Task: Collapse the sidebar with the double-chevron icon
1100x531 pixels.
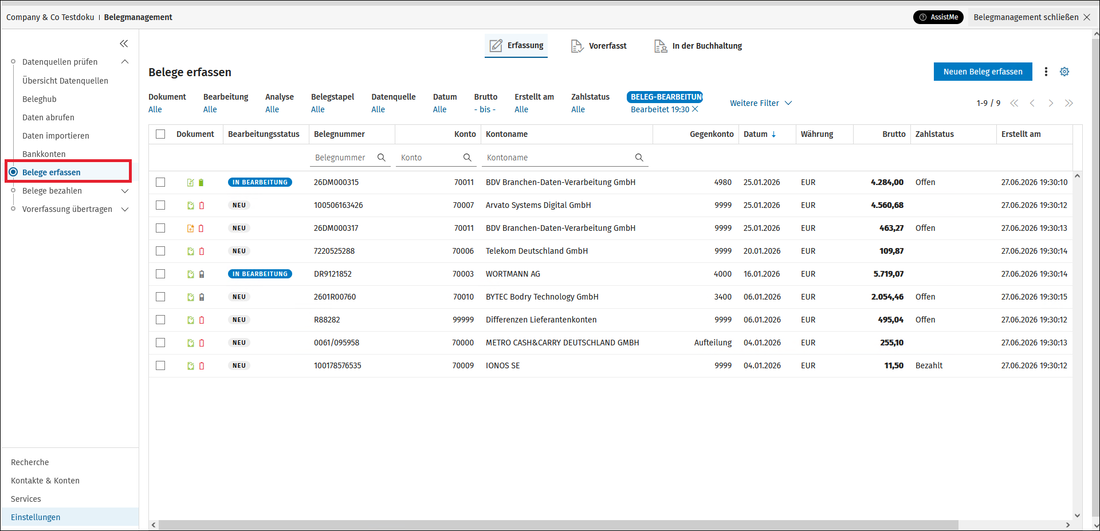Action: [x=123, y=43]
